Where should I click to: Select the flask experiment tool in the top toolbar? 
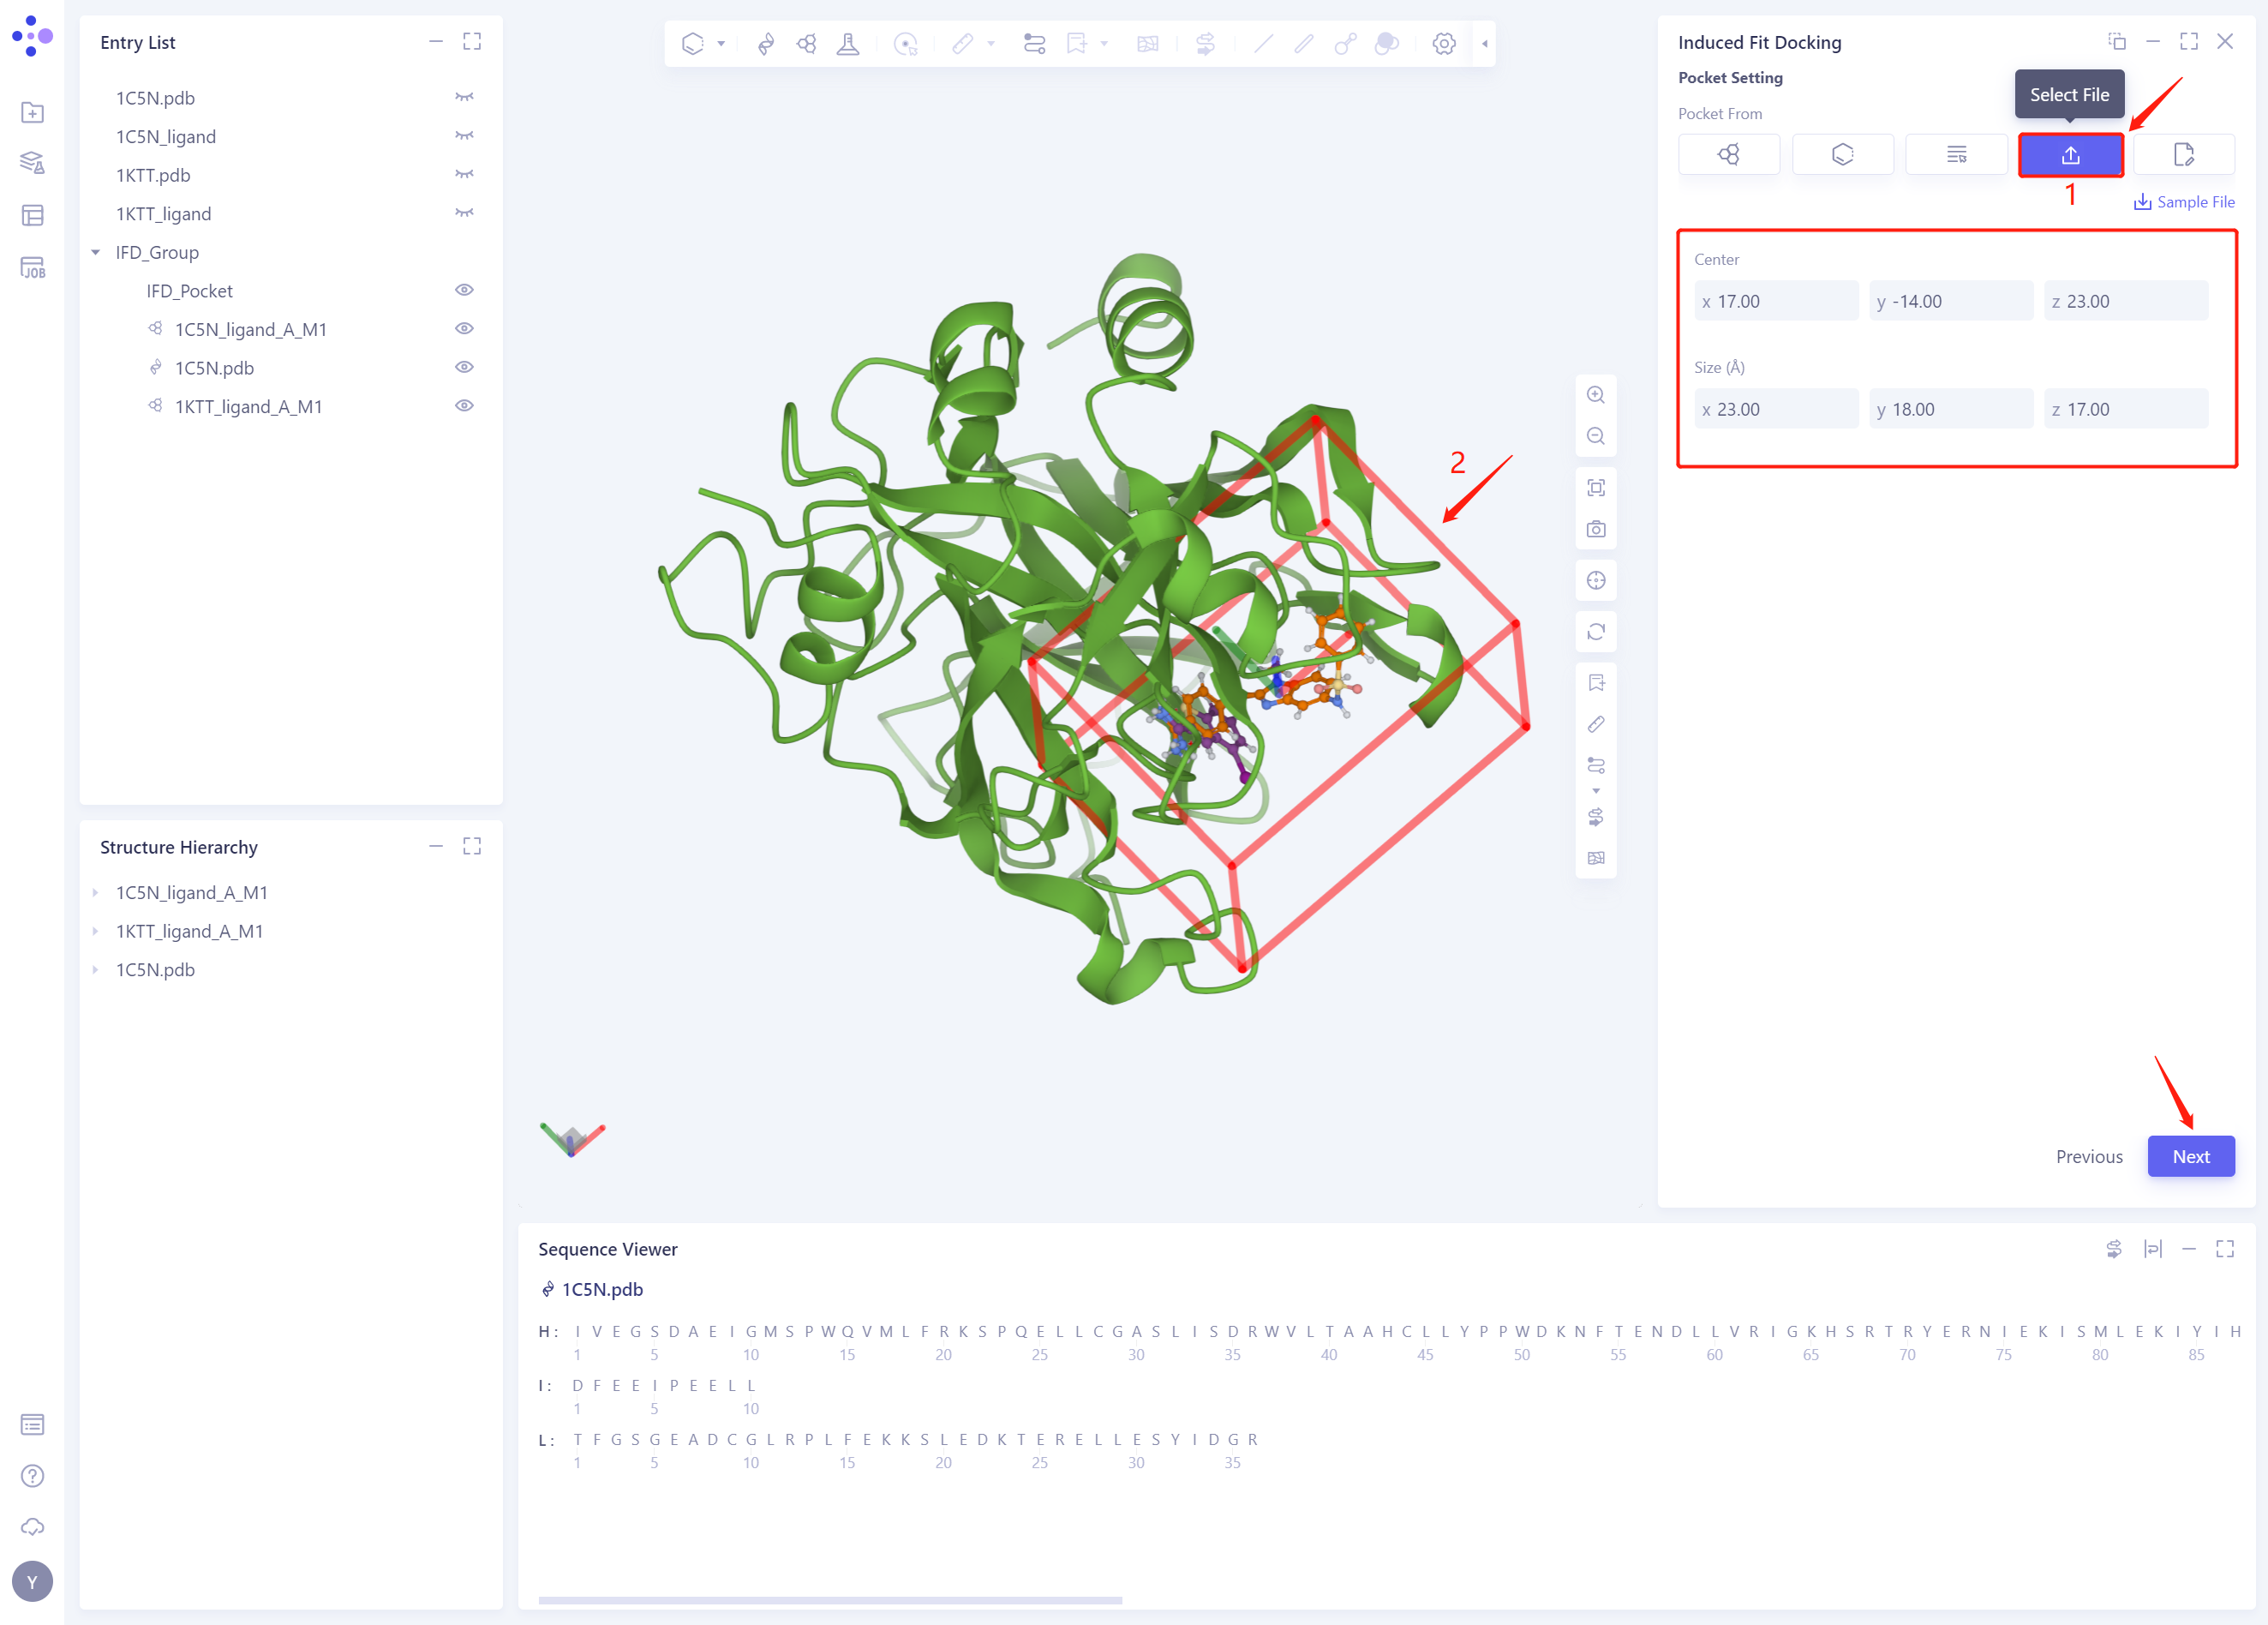(848, 44)
